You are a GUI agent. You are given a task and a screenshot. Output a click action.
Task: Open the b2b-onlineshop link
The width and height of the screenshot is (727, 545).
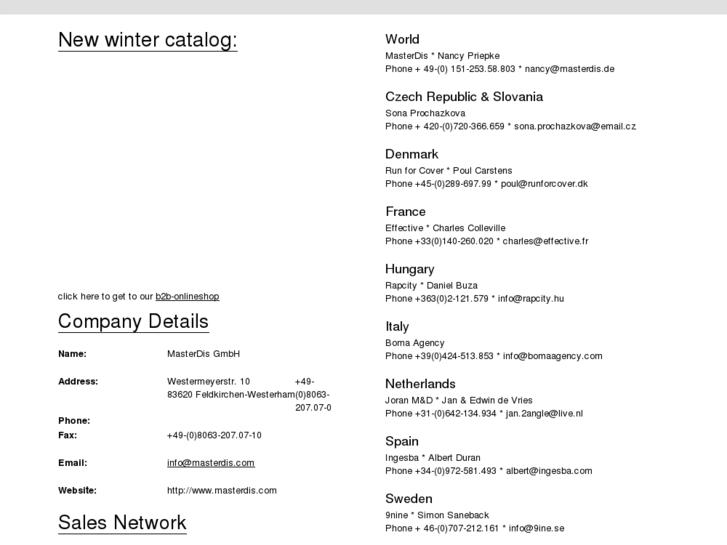coord(187,296)
